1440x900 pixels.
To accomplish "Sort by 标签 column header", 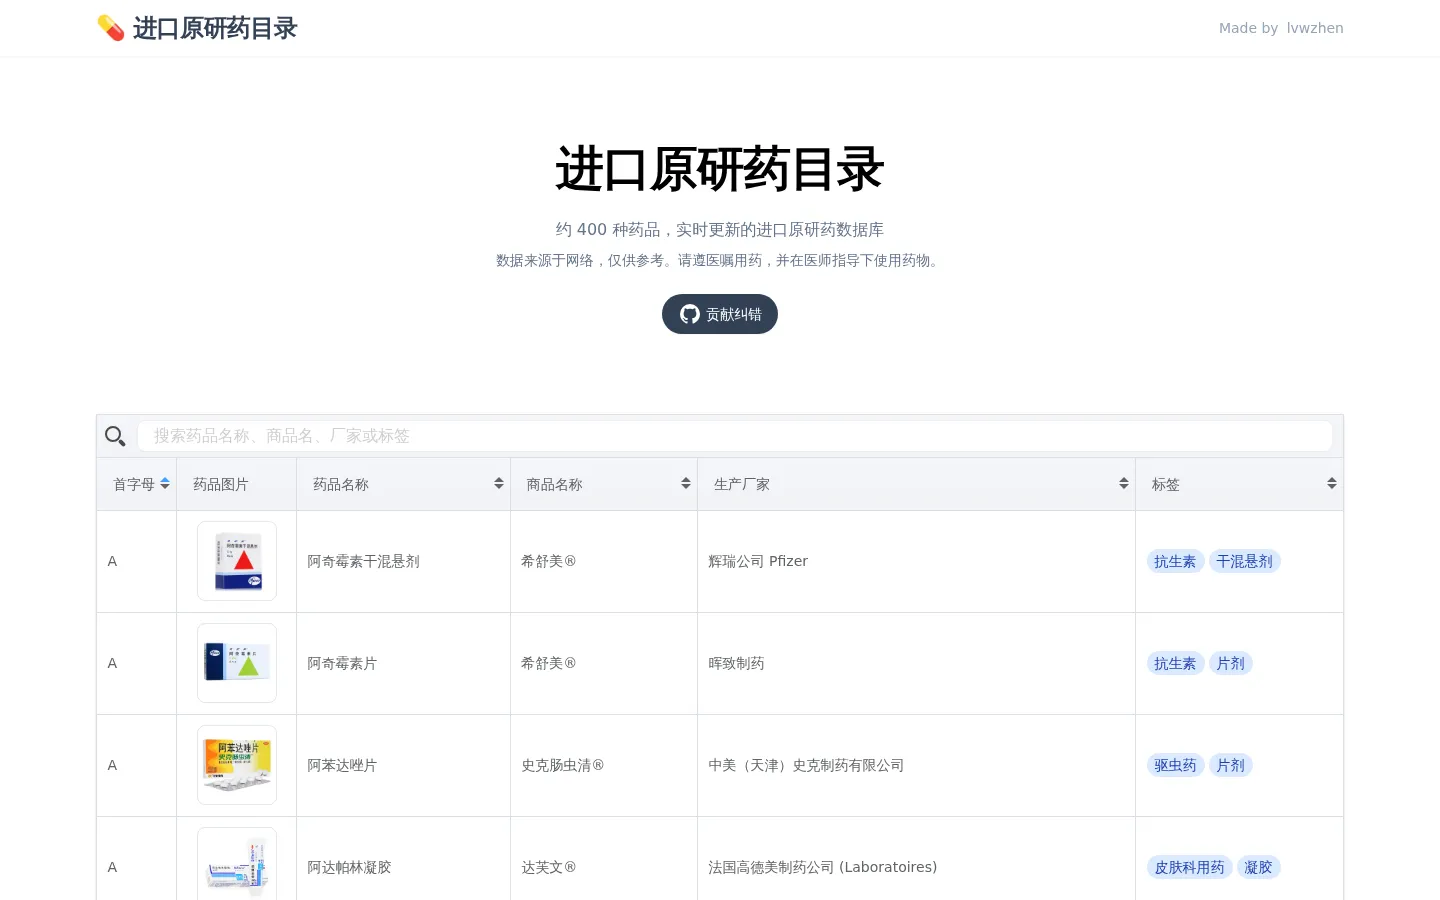I will (x=1240, y=484).
